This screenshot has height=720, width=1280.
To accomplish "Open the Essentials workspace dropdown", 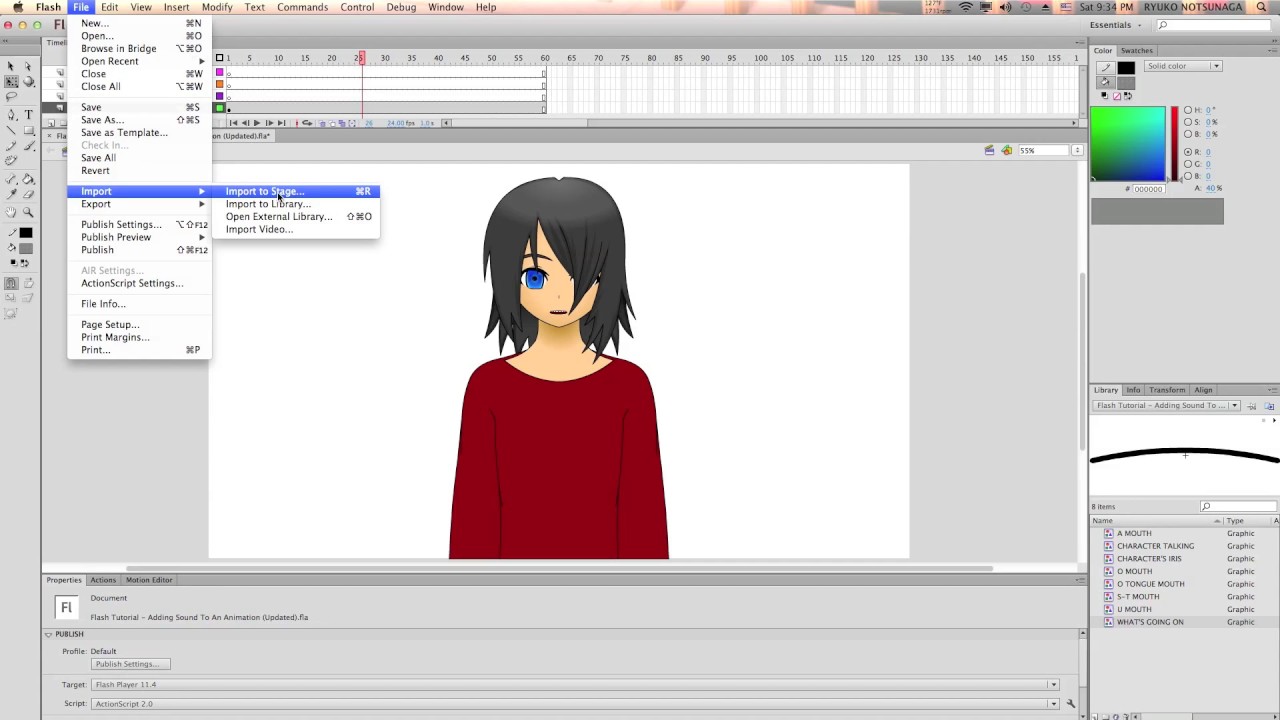I will click(x=1116, y=25).
